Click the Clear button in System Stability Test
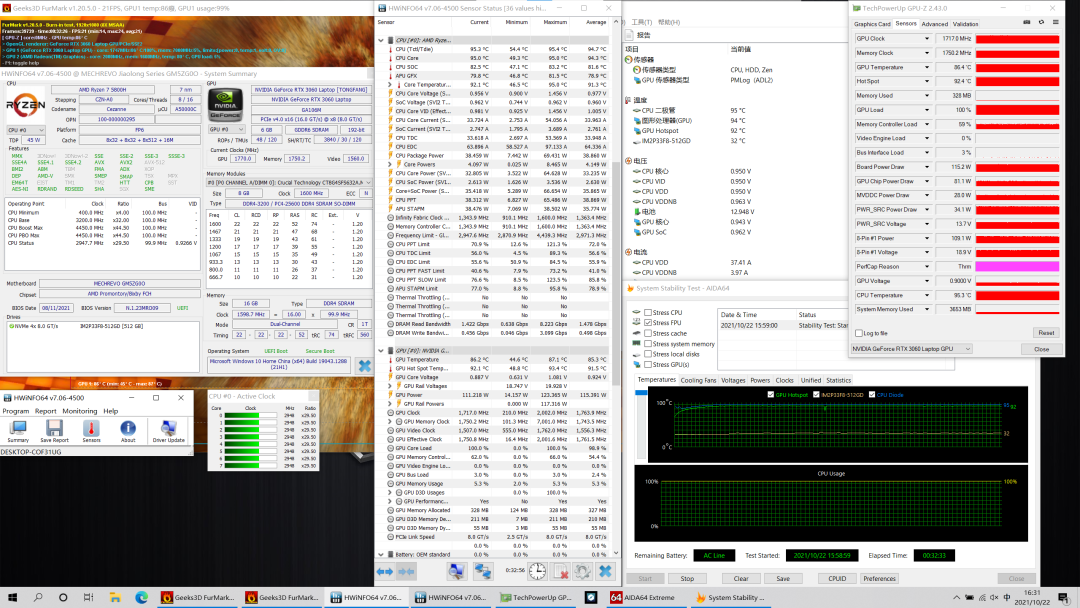 pos(741,578)
